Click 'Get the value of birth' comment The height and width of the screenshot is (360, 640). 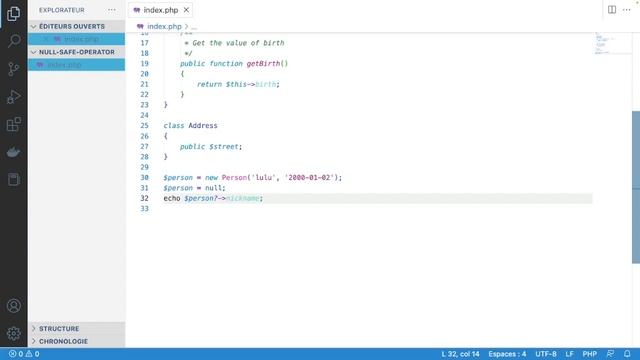[x=238, y=43]
